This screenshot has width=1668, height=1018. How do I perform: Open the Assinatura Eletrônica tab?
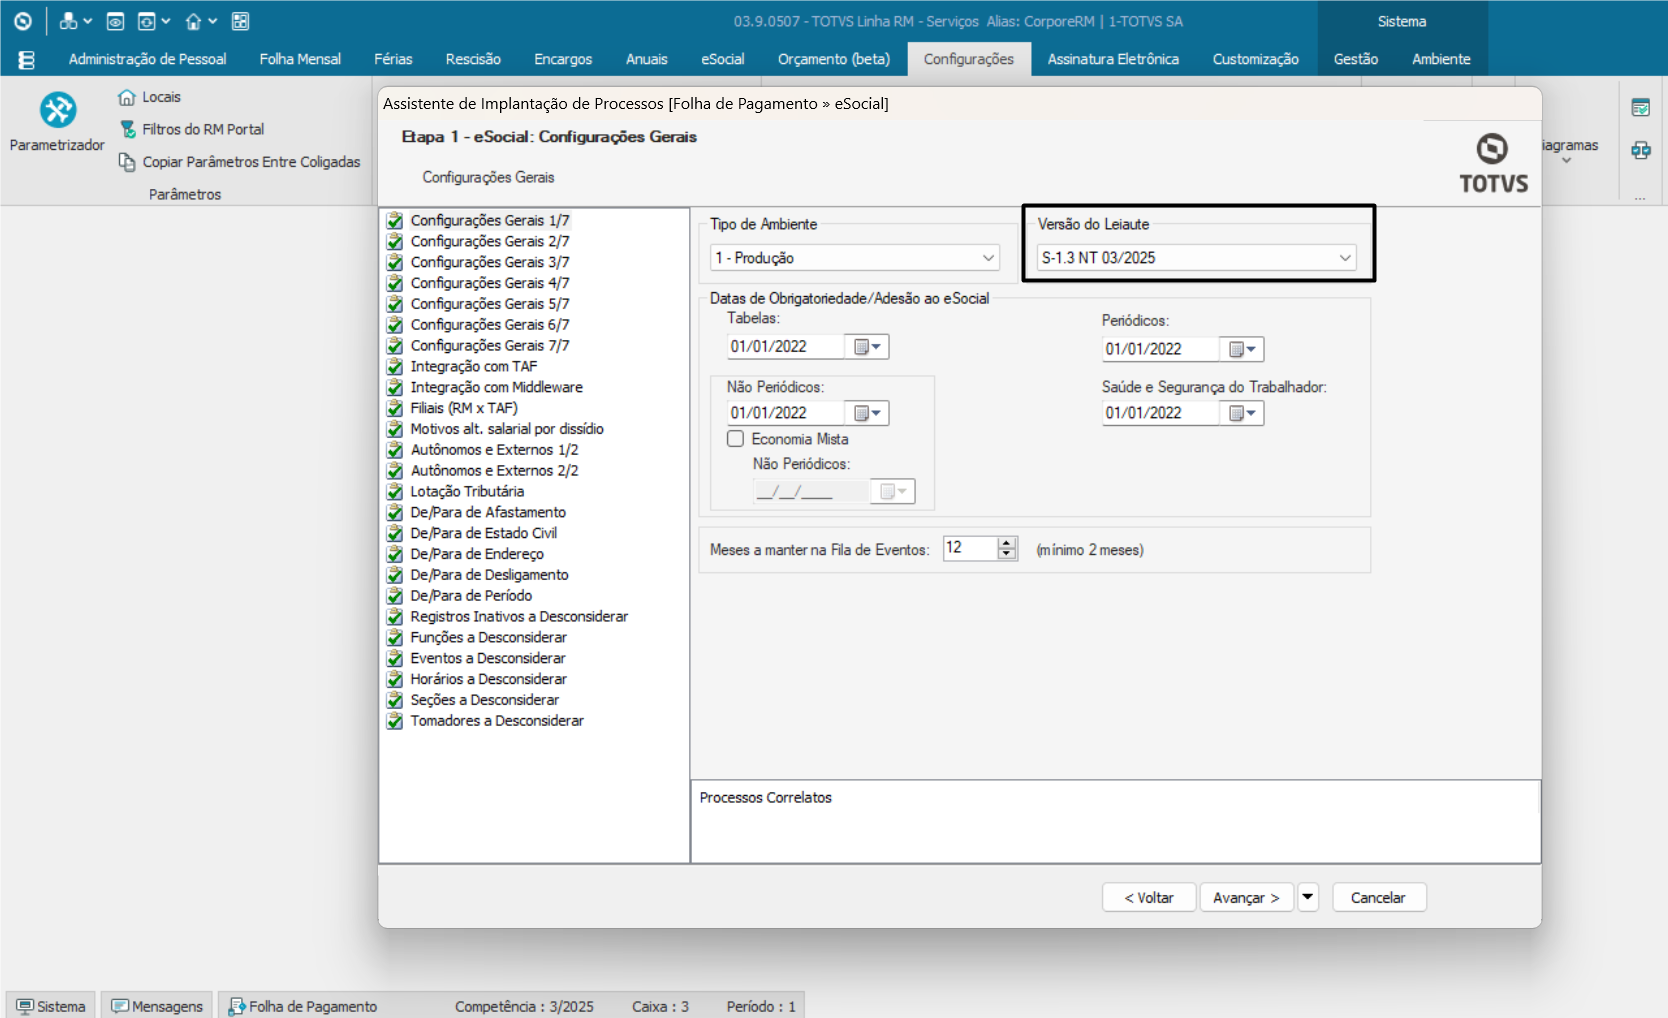1113,59
